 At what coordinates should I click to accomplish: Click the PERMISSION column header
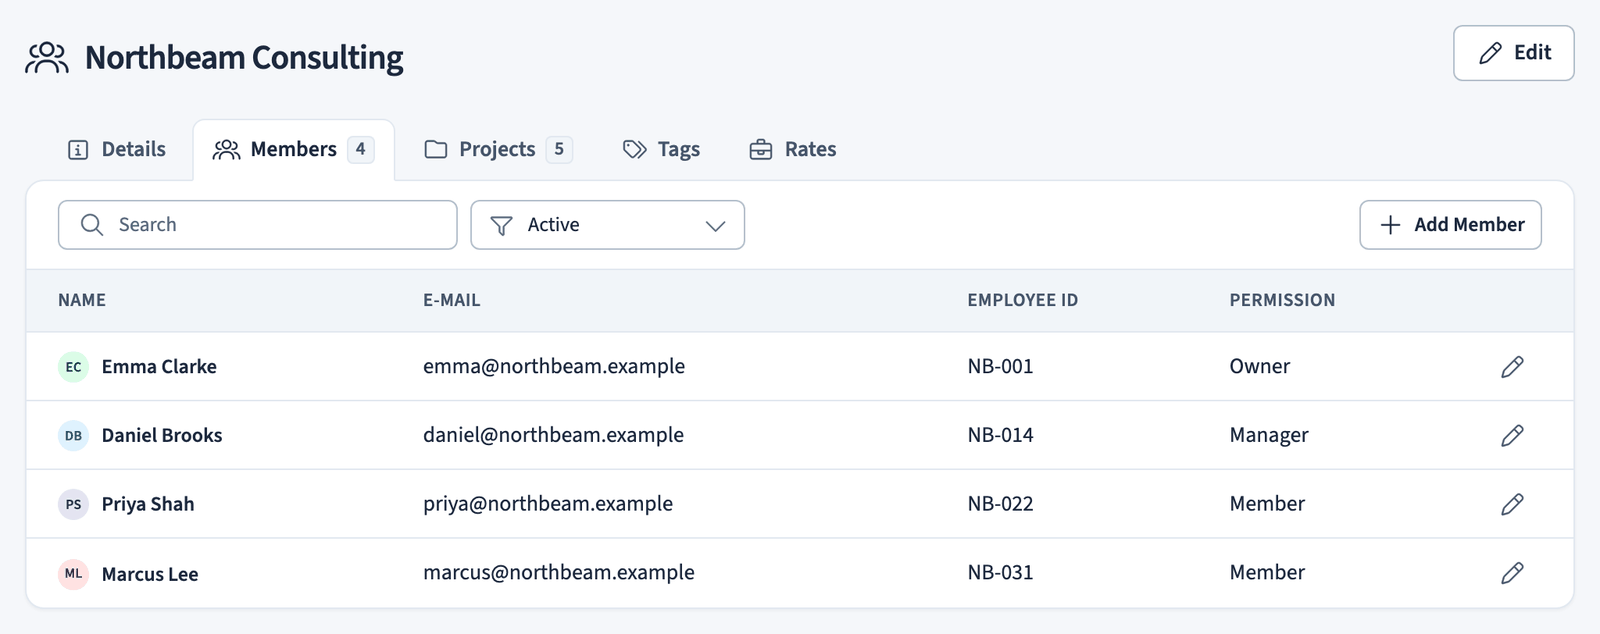(1282, 300)
